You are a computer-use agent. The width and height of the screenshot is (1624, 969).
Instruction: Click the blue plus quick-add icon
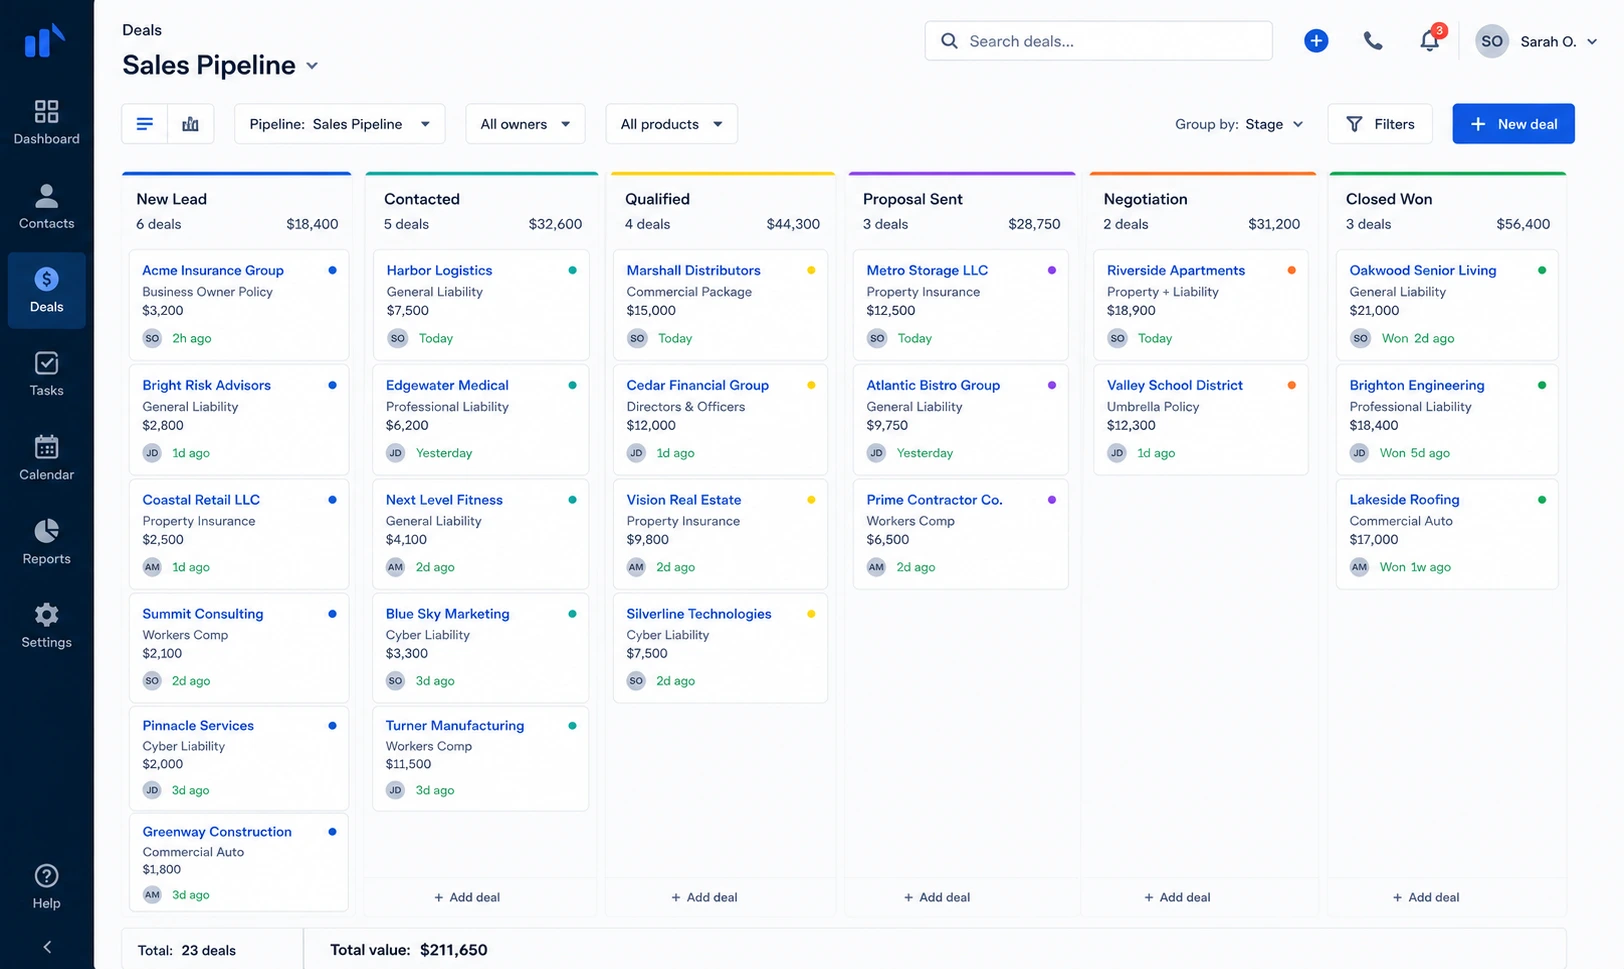(1316, 41)
